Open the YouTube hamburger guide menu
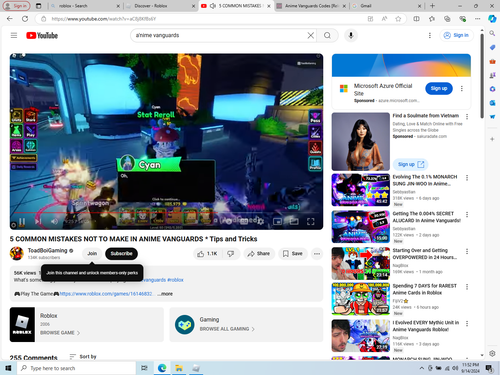 coord(14,35)
